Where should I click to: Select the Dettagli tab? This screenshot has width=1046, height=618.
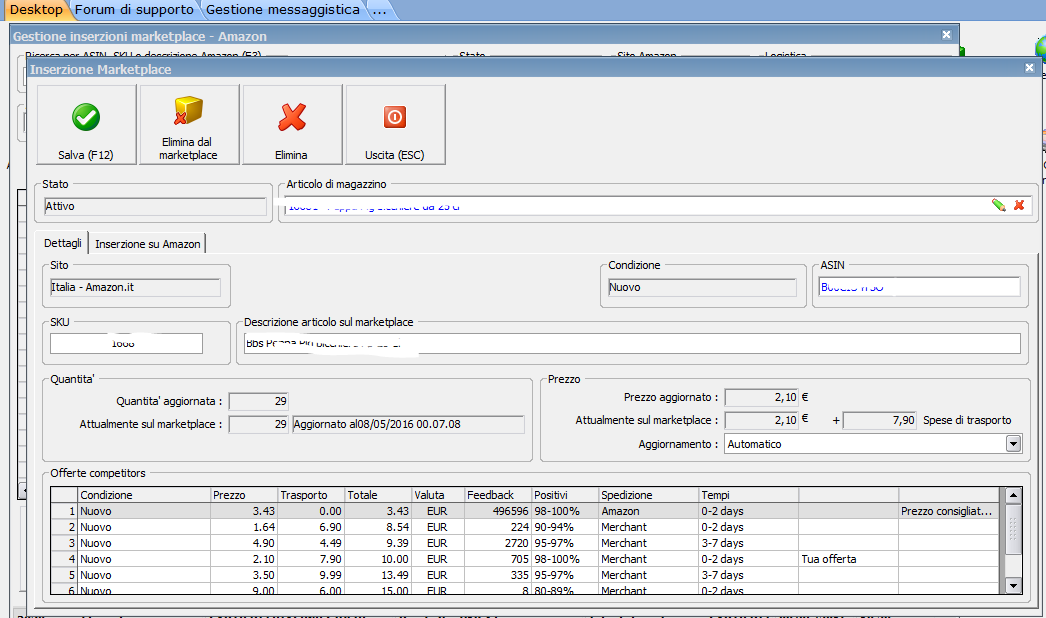(x=62, y=244)
